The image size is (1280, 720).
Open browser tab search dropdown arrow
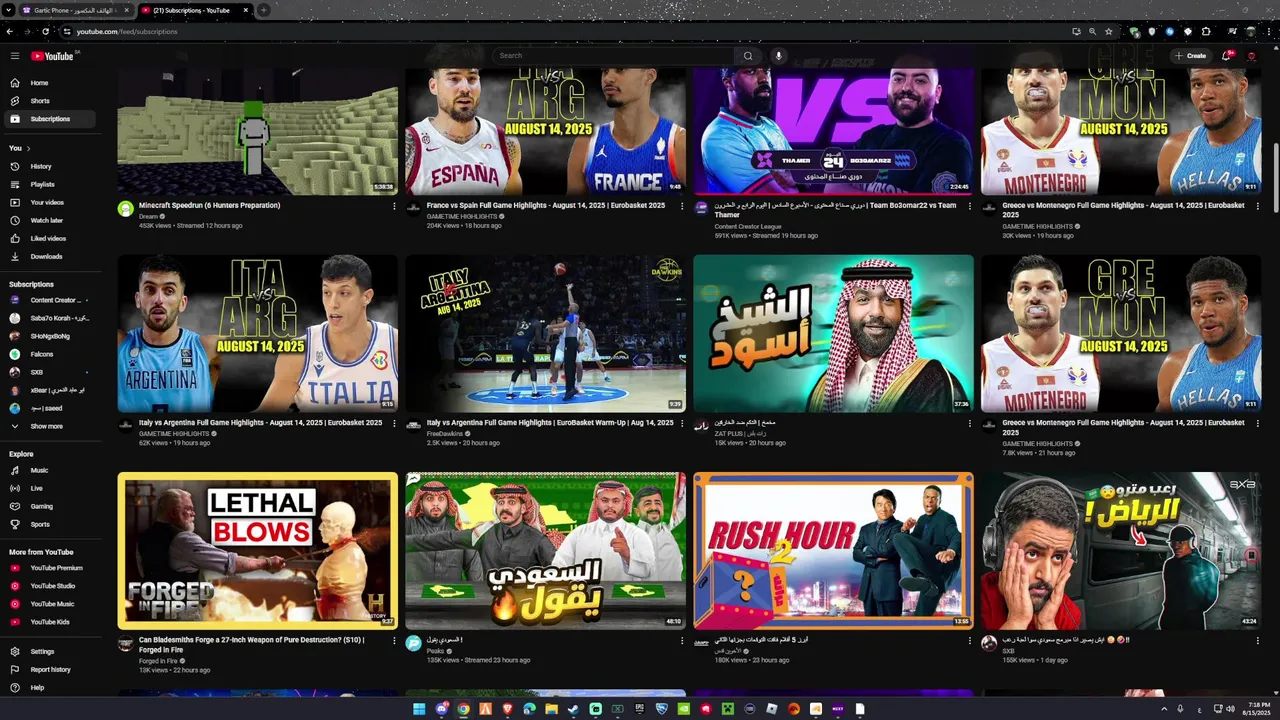[x=9, y=10]
